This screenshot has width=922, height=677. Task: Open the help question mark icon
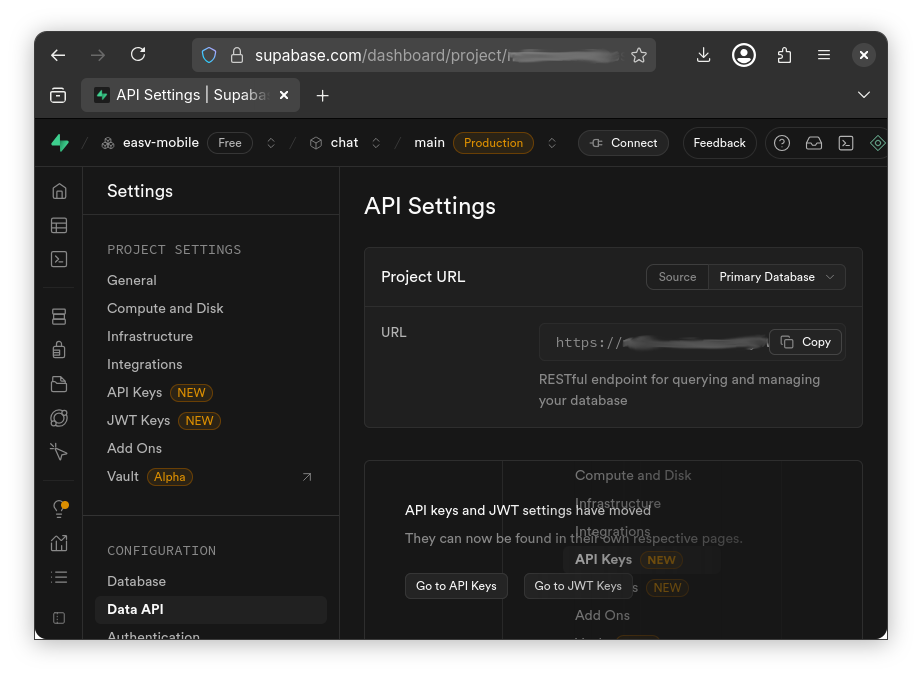[781, 143]
